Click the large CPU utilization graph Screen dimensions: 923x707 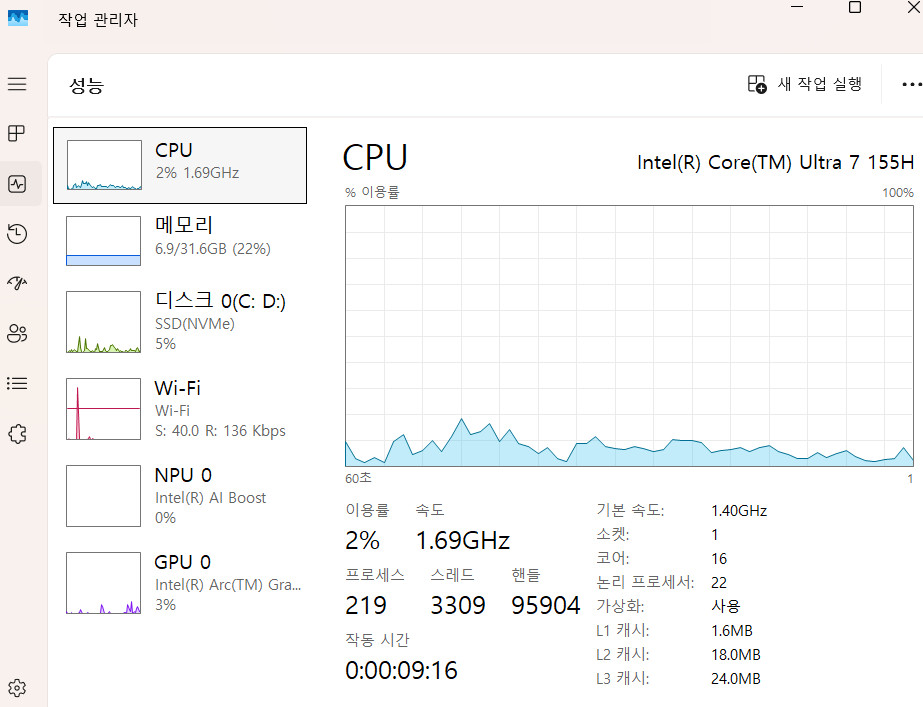[630, 335]
